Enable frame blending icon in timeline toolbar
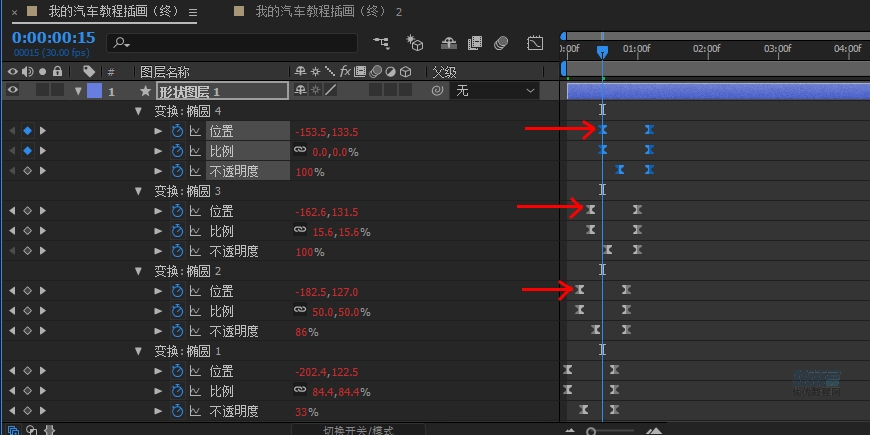Screen dimensions: 870x435 pyautogui.click(x=475, y=43)
